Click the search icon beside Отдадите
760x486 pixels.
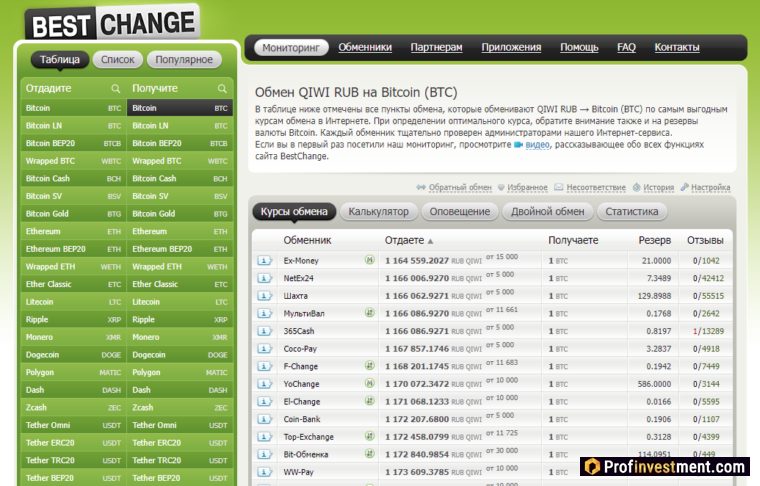click(x=115, y=89)
